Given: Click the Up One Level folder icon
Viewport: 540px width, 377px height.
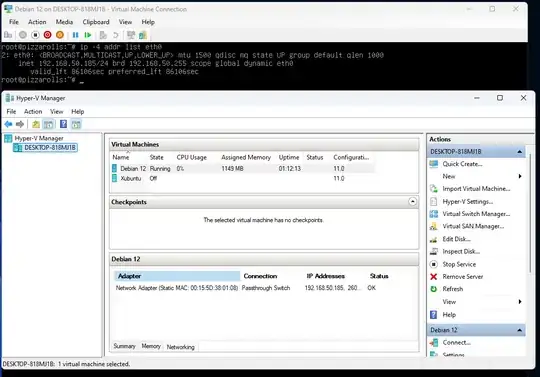Looking at the screenshot, I should pos(36,124).
